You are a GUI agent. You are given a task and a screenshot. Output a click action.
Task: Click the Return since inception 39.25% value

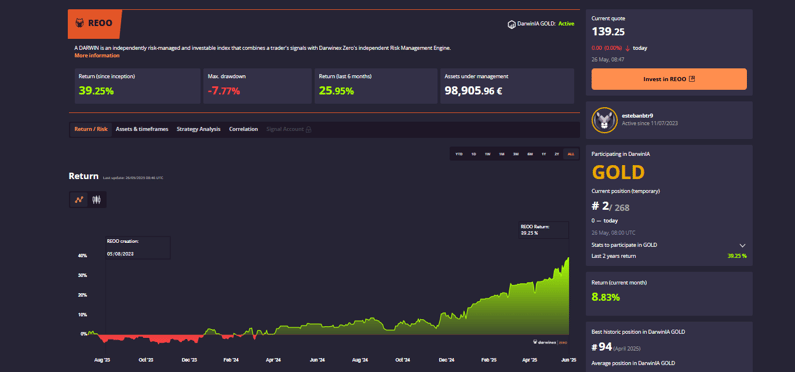[x=96, y=91]
